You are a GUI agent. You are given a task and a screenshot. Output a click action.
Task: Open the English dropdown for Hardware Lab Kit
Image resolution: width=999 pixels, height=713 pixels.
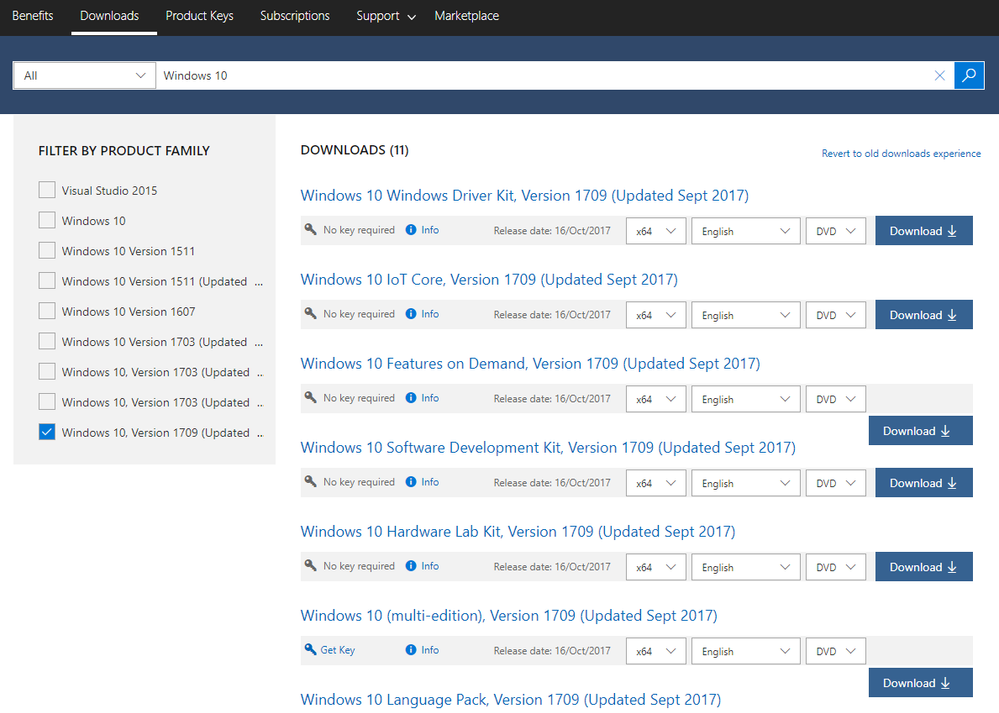(745, 568)
